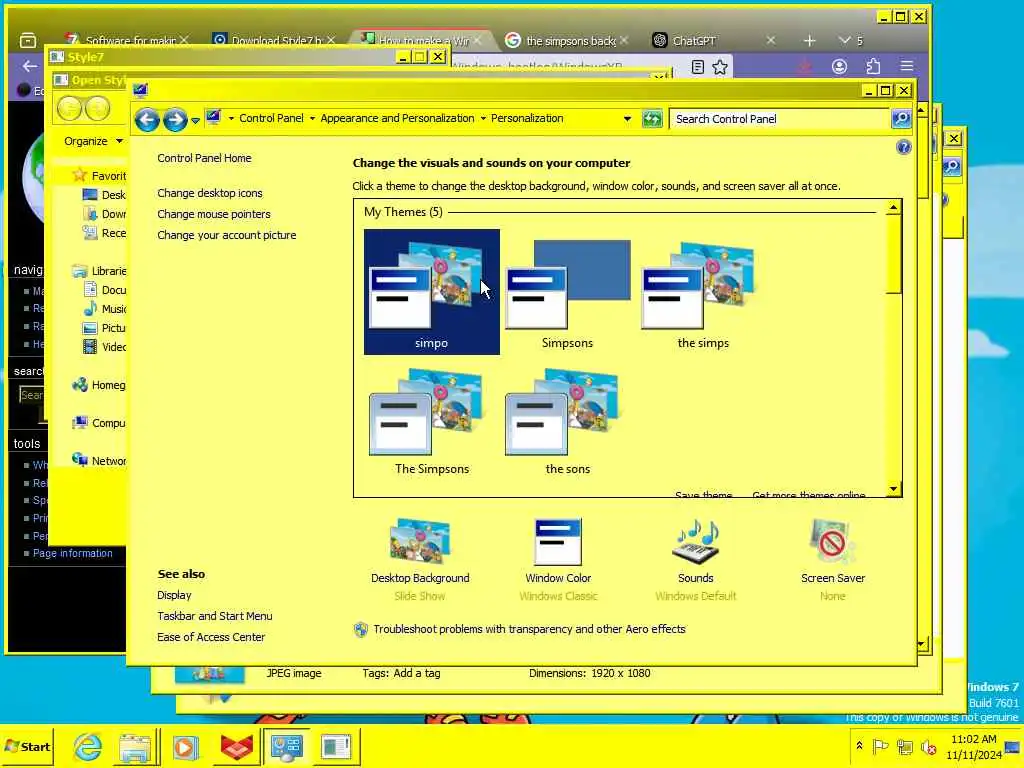Screen dimensions: 1024x768
Task: Open Change desktop icons link
Action: pyautogui.click(x=210, y=193)
